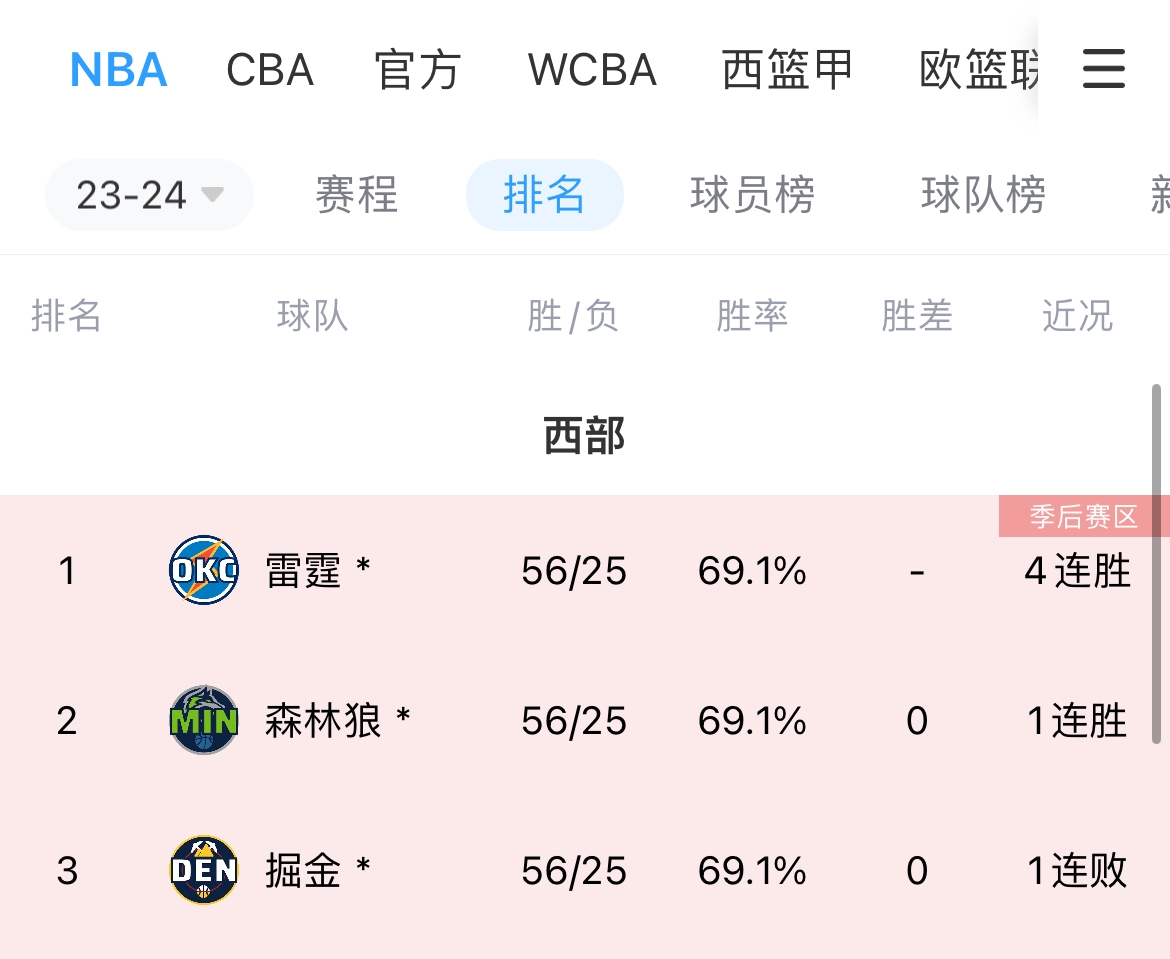Select the 排名 rankings pill

point(545,195)
